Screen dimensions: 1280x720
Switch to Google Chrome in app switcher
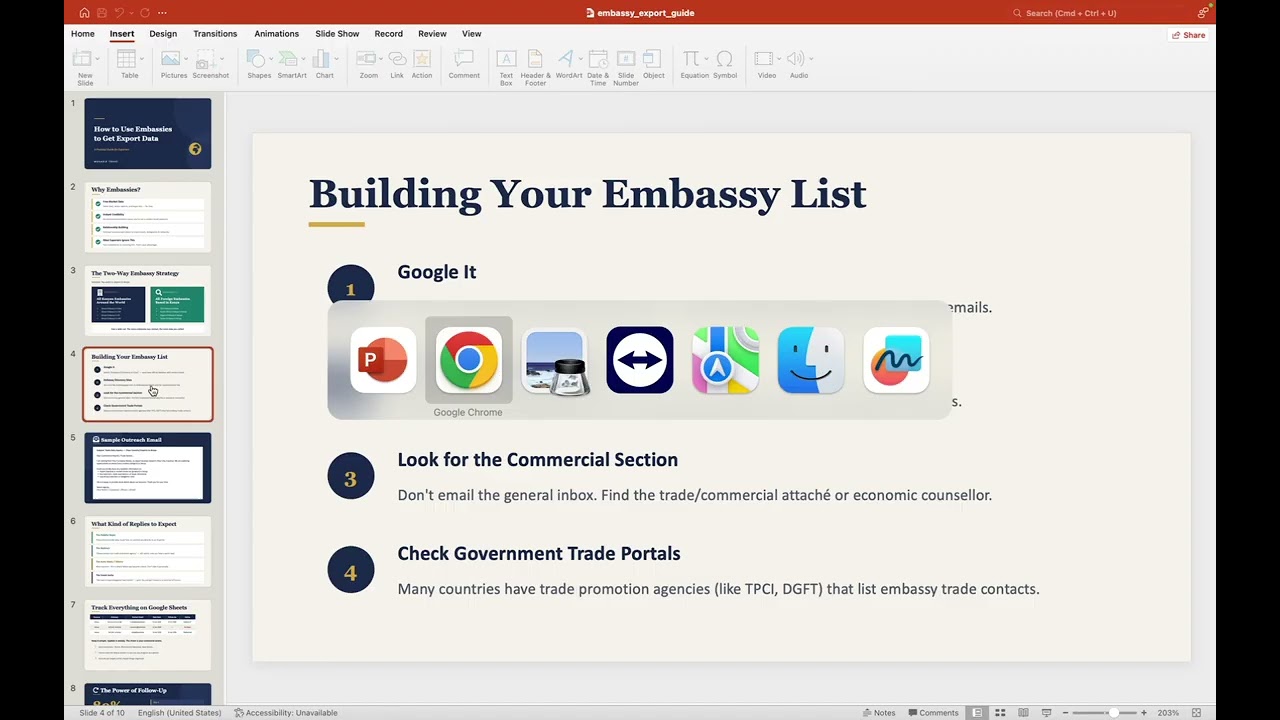pos(468,360)
